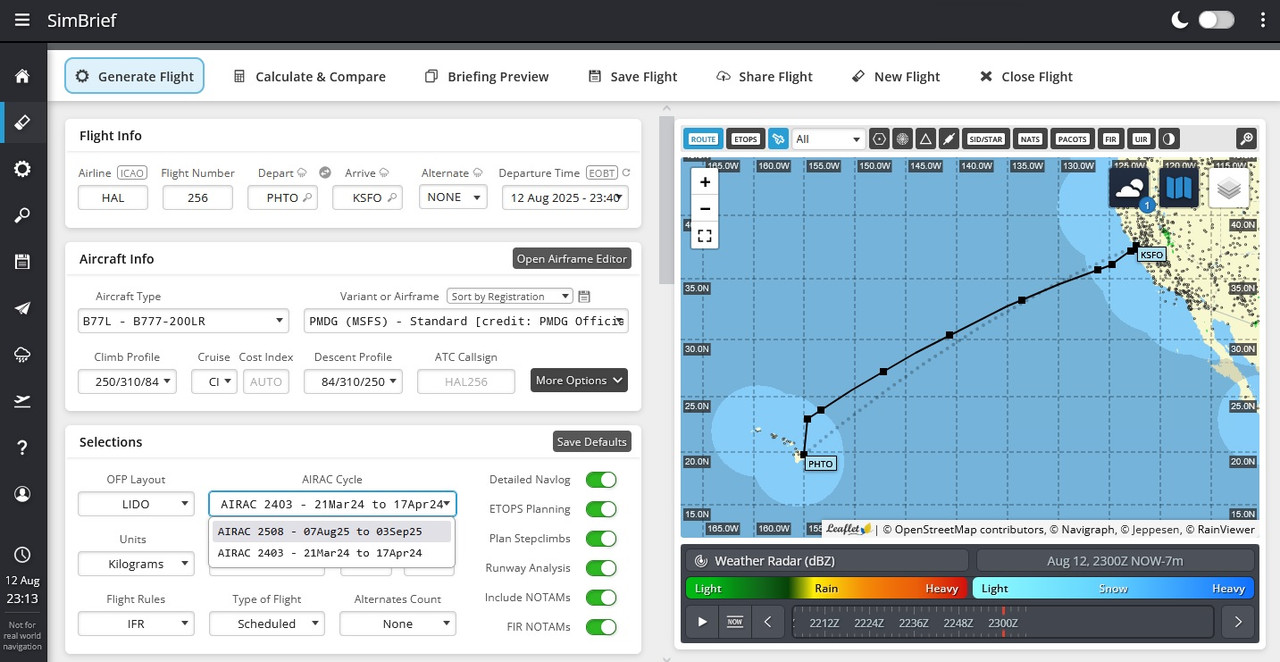Show SID/STAR overlay on map

point(987,139)
